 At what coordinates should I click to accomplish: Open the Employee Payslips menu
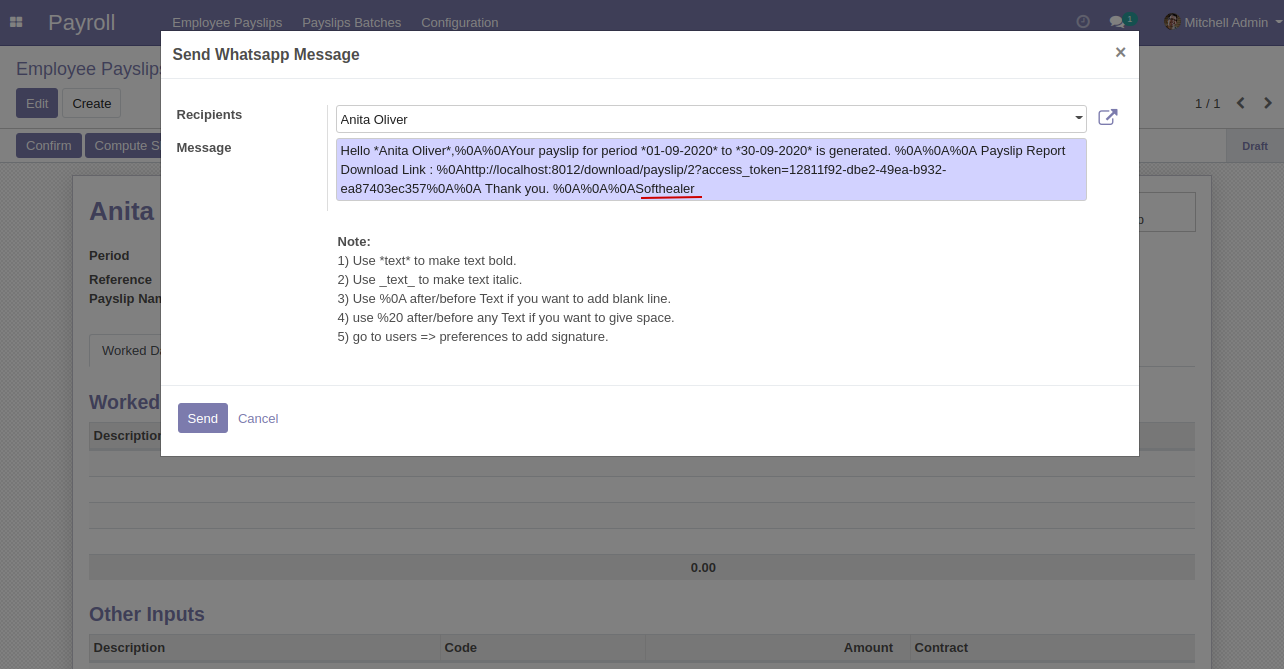point(227,22)
